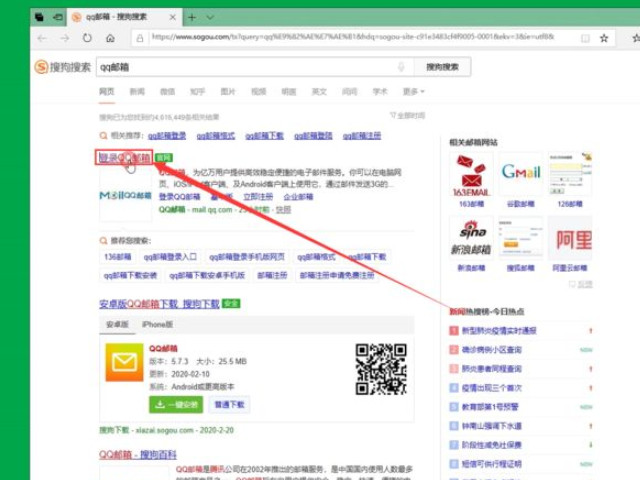Switch to the 微信 search tab
The image size is (640, 480).
(167, 91)
